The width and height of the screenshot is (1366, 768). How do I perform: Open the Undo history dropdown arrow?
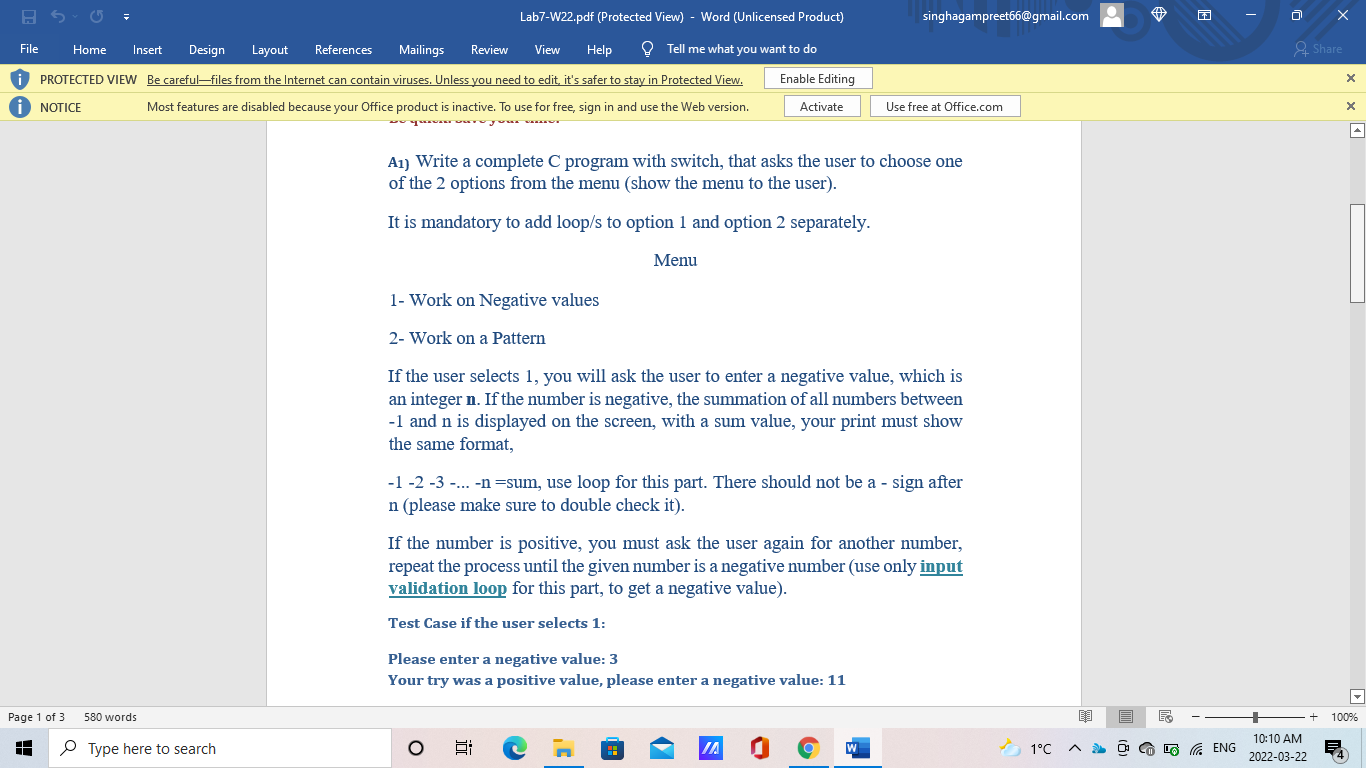[x=75, y=16]
